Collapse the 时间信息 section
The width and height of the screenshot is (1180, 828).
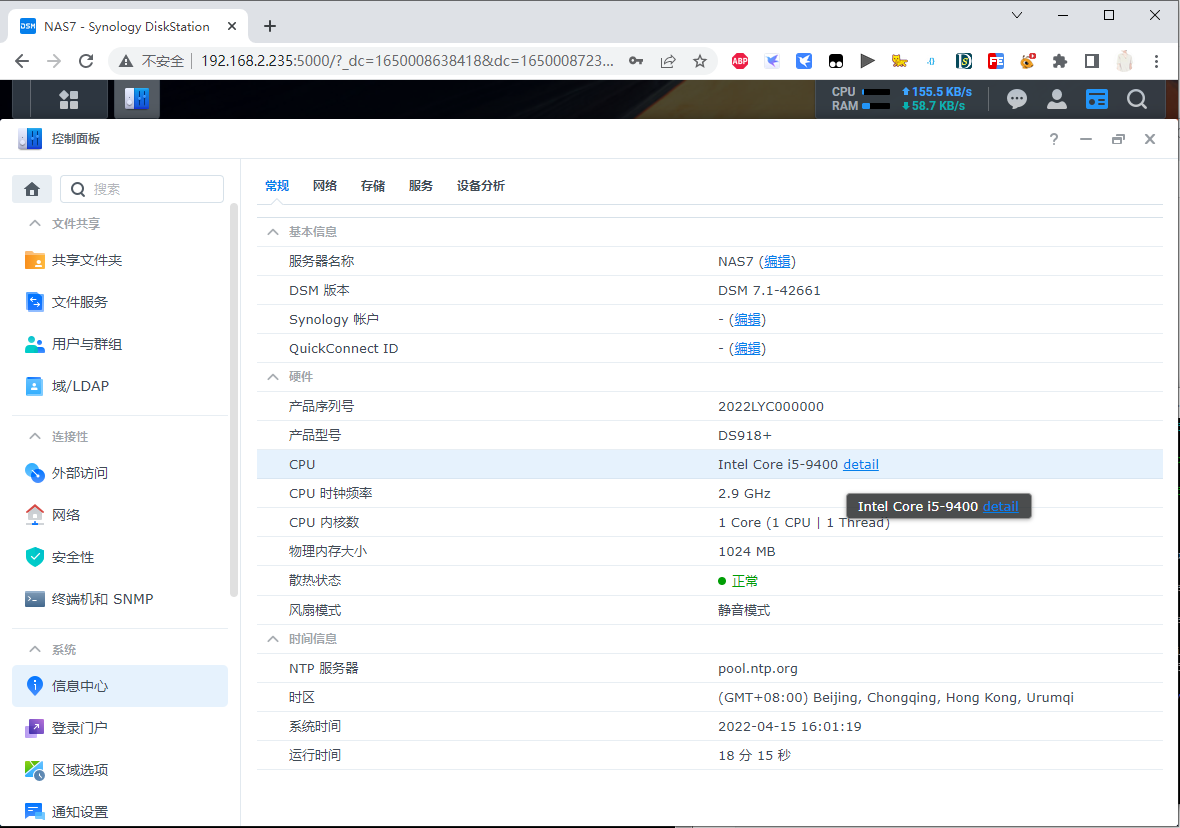point(272,638)
